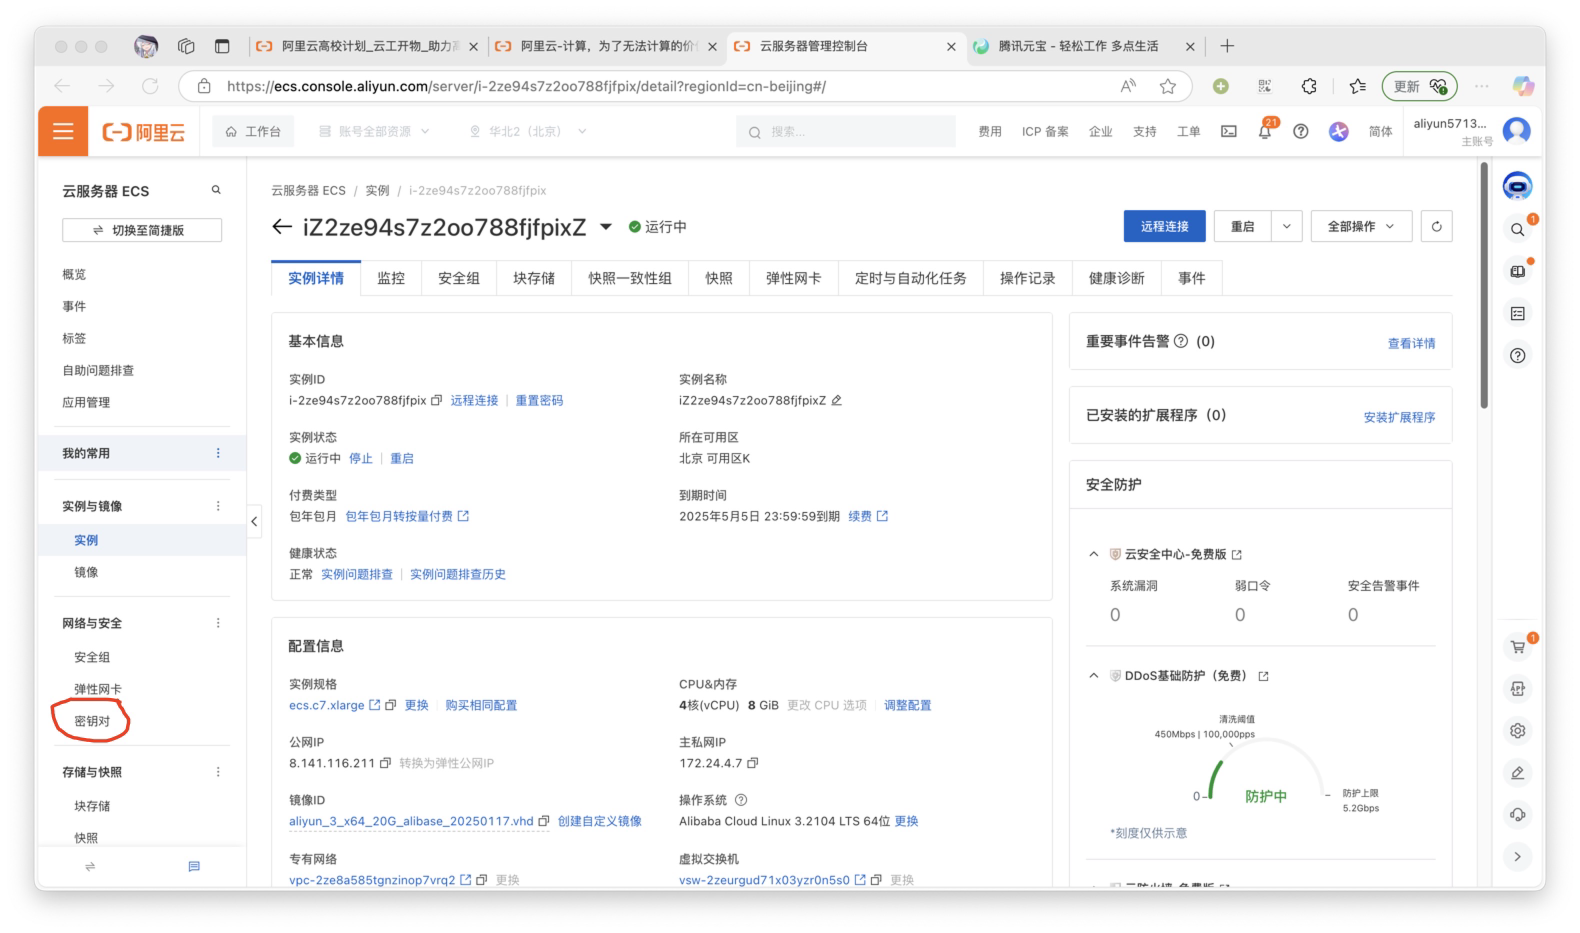Click the user avatar in the console header

tap(1516, 130)
